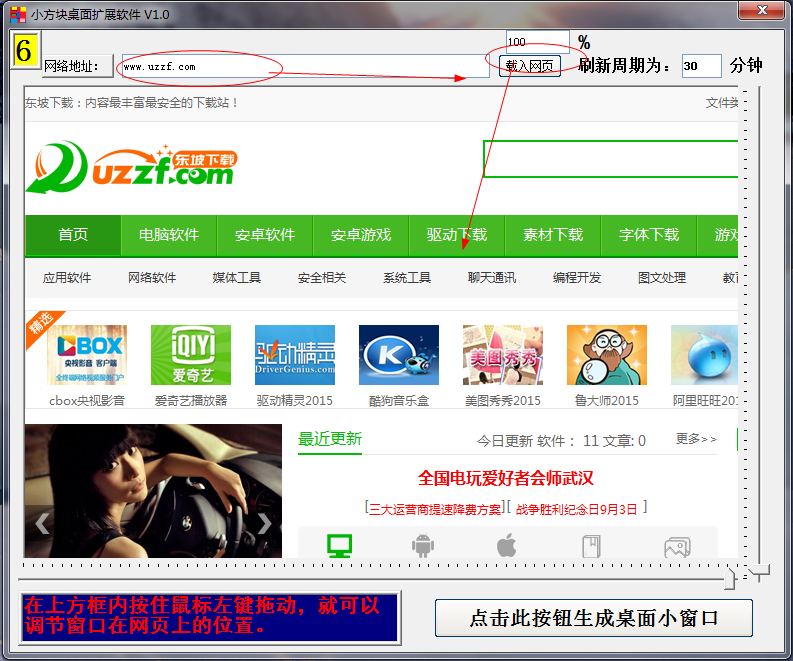Click the refresh period field showing 30
Image resolution: width=793 pixels, height=661 pixels.
pyautogui.click(x=701, y=66)
